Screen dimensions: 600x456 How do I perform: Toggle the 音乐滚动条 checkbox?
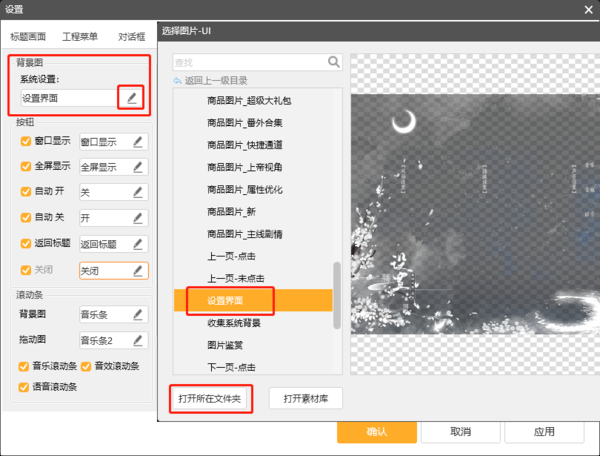[x=25, y=365]
